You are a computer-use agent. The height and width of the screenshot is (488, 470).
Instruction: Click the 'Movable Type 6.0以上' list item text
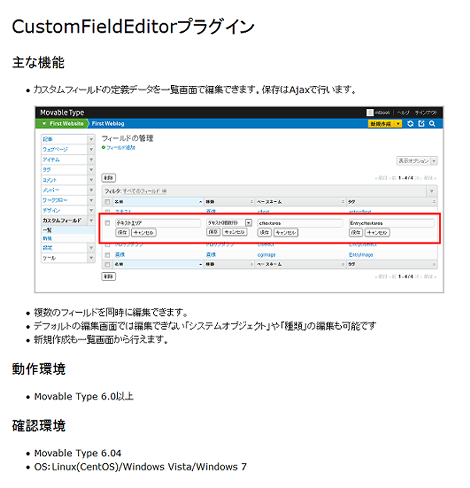pyautogui.click(x=84, y=397)
